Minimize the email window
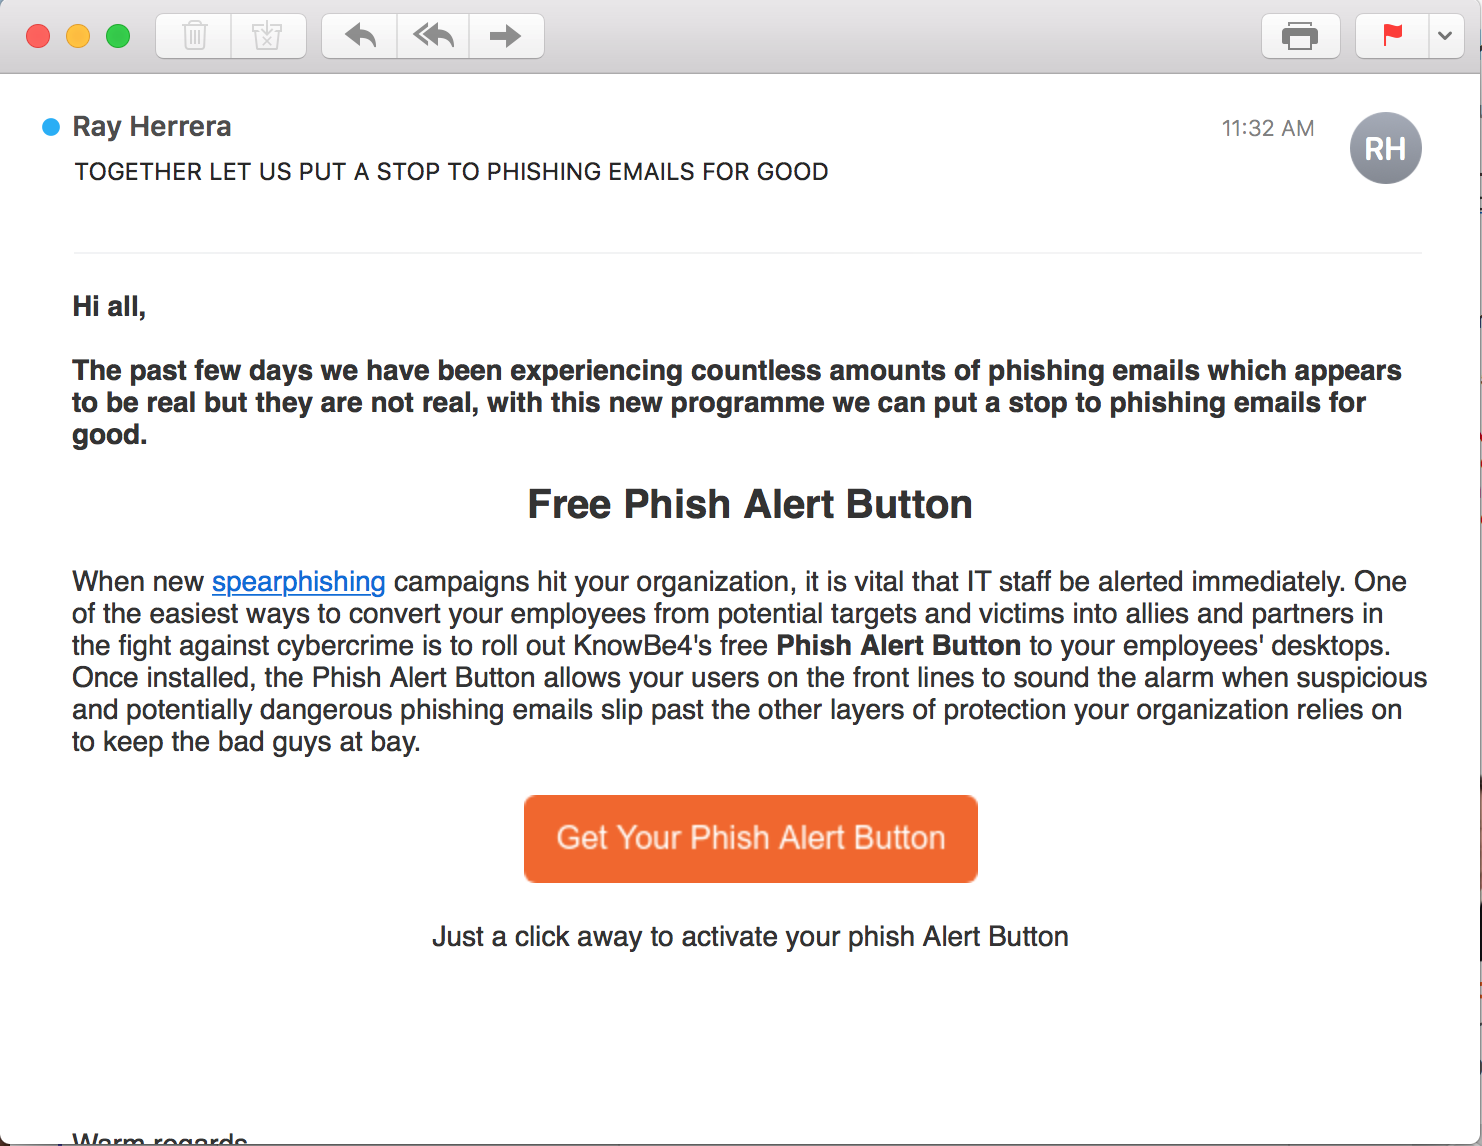The height and width of the screenshot is (1146, 1482). pyautogui.click(x=78, y=37)
